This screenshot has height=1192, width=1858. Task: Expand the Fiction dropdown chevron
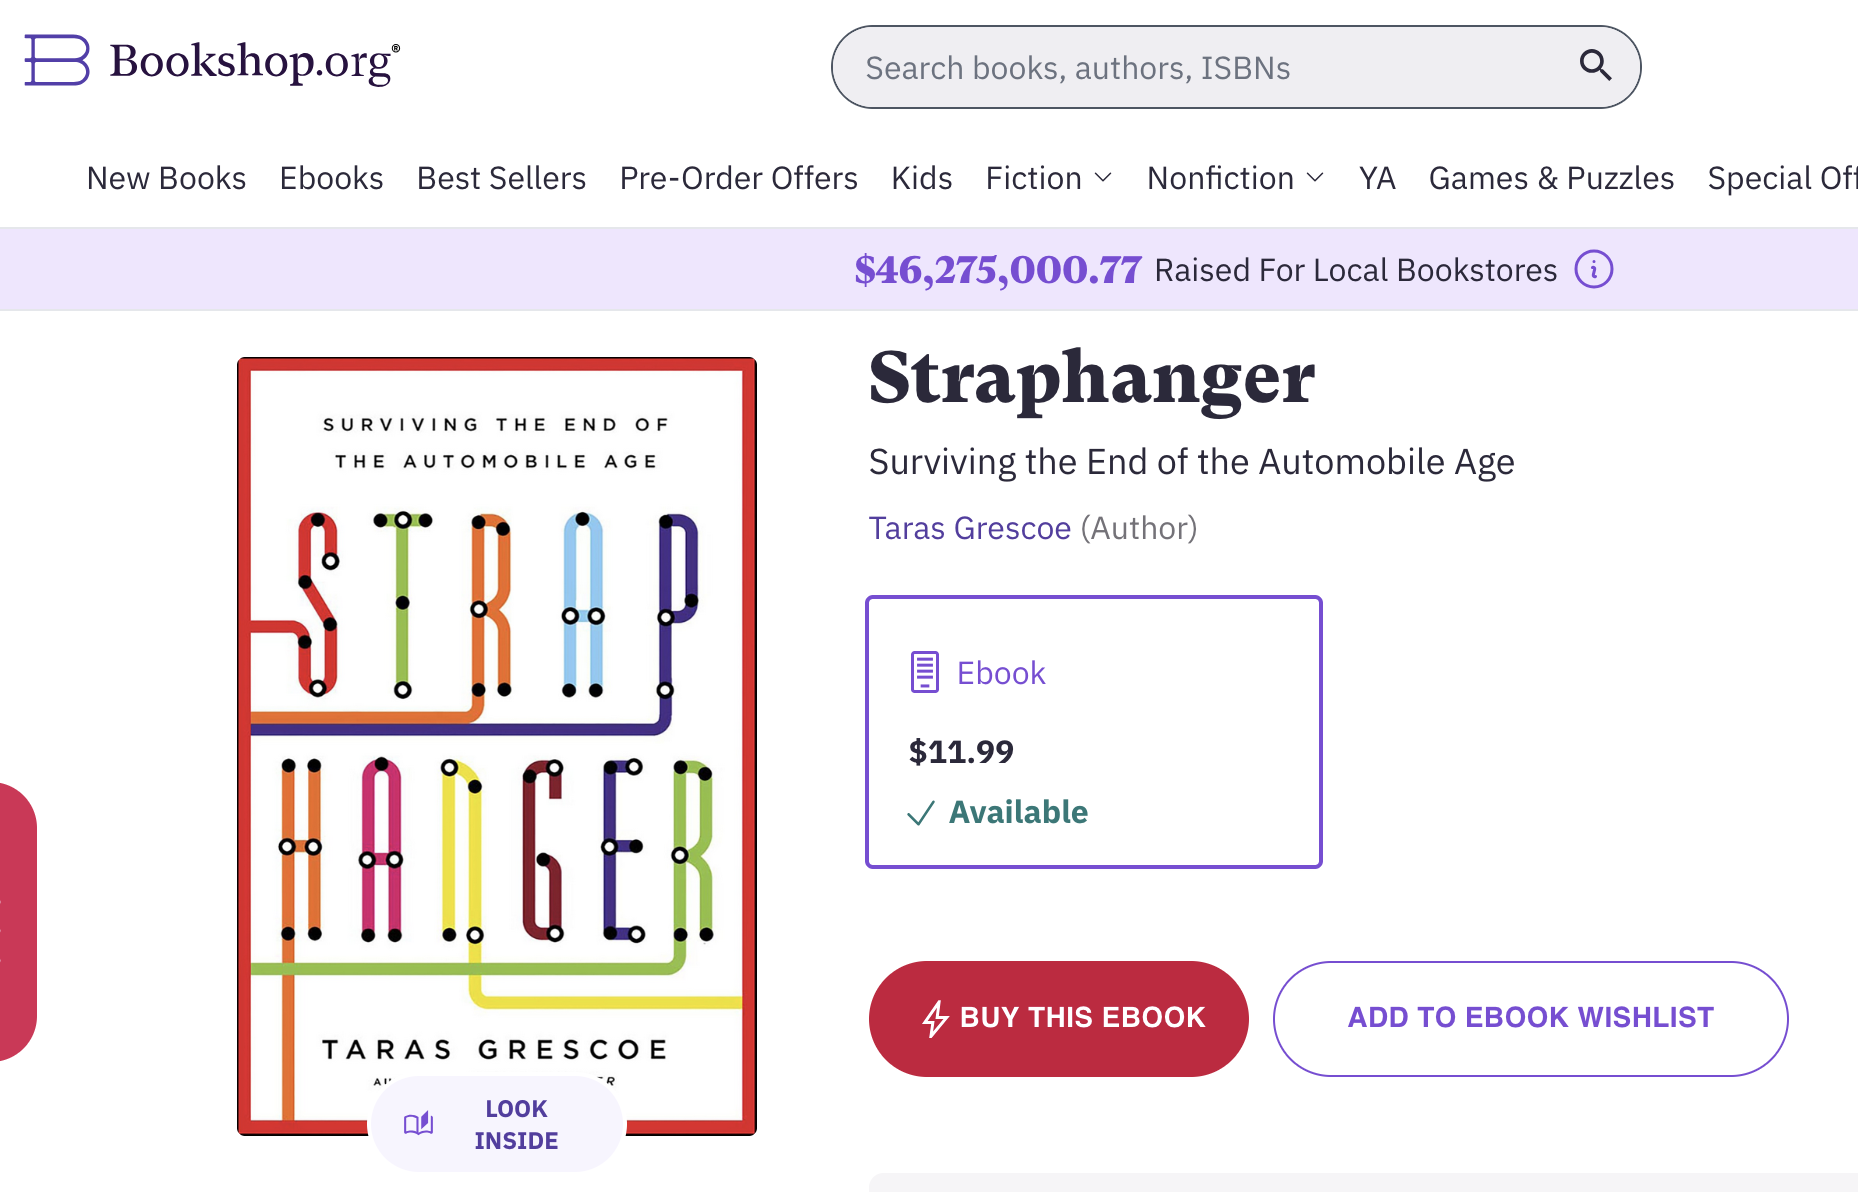1103,178
